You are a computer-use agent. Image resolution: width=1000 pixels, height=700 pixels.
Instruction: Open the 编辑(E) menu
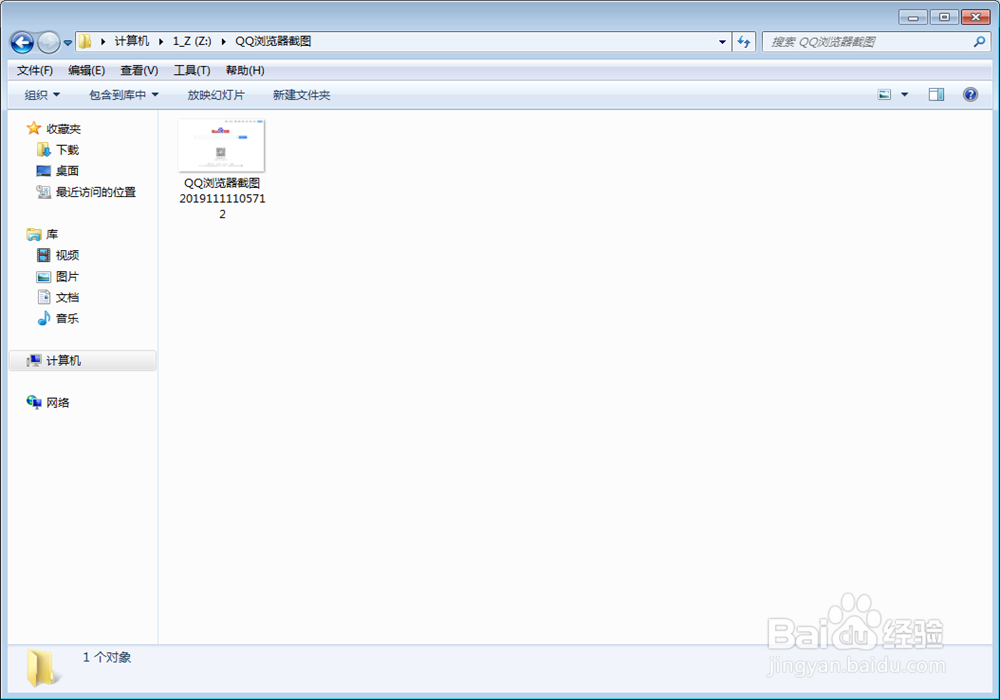coord(86,70)
